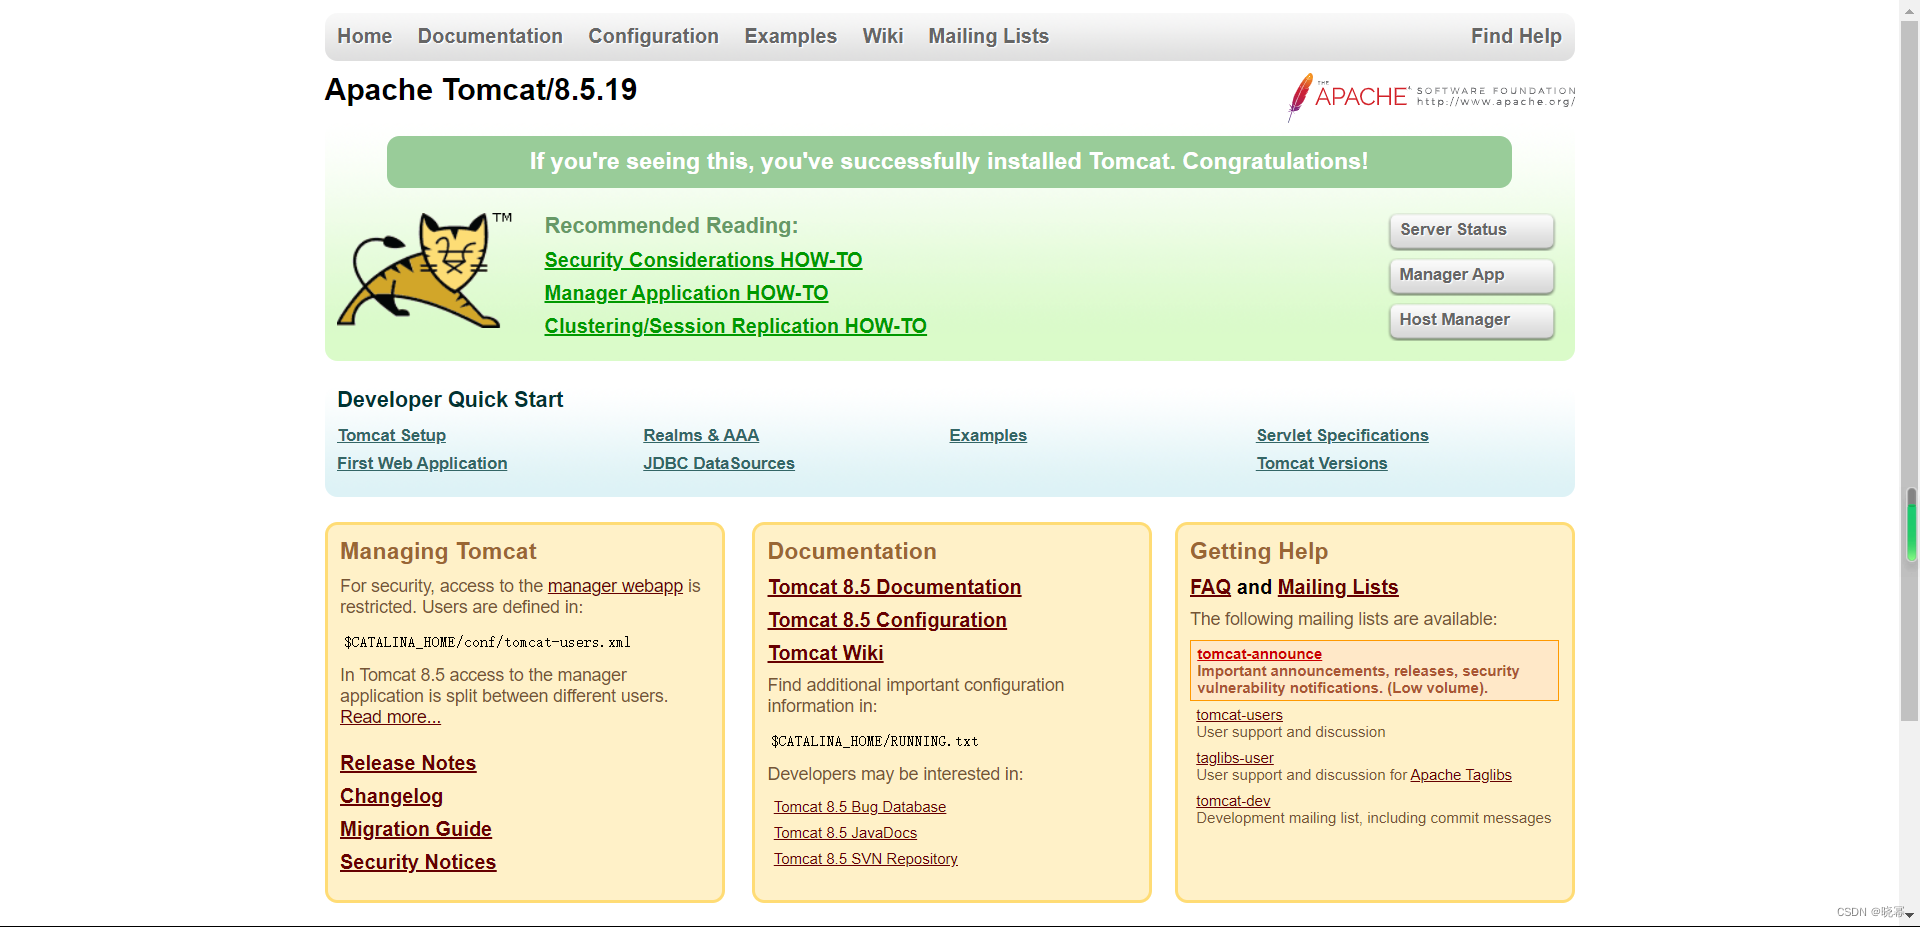Image resolution: width=1920 pixels, height=927 pixels.
Task: Click the Apache Tomcat/8.5.19 heading
Action: tap(481, 90)
